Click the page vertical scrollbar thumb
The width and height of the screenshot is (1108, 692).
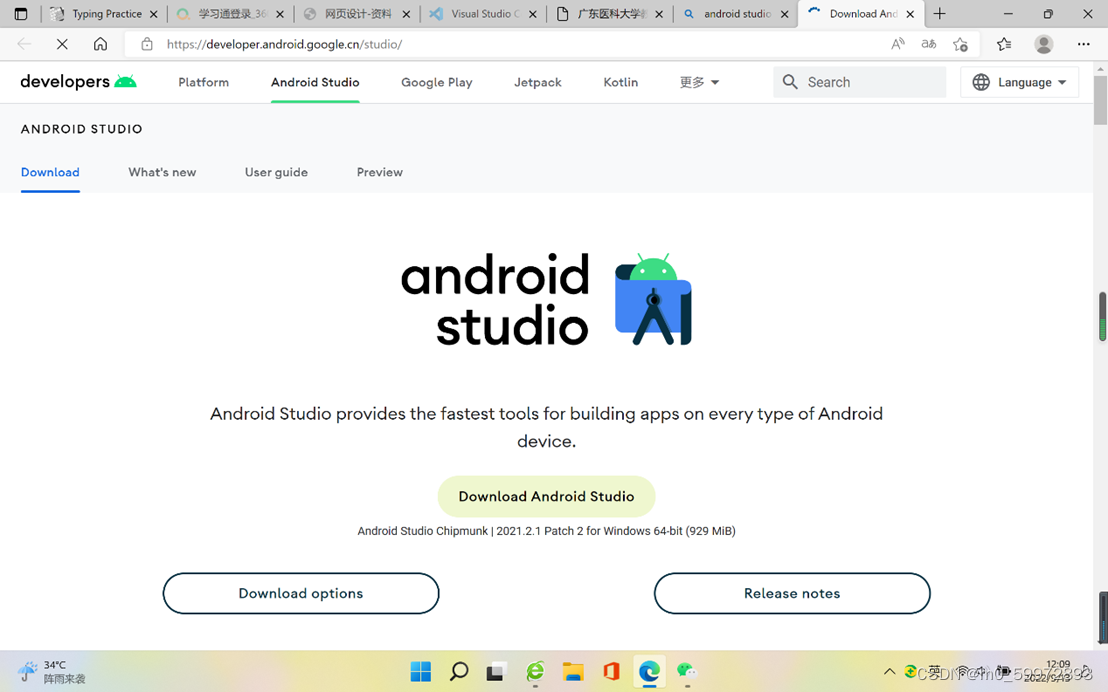tap(1100, 100)
